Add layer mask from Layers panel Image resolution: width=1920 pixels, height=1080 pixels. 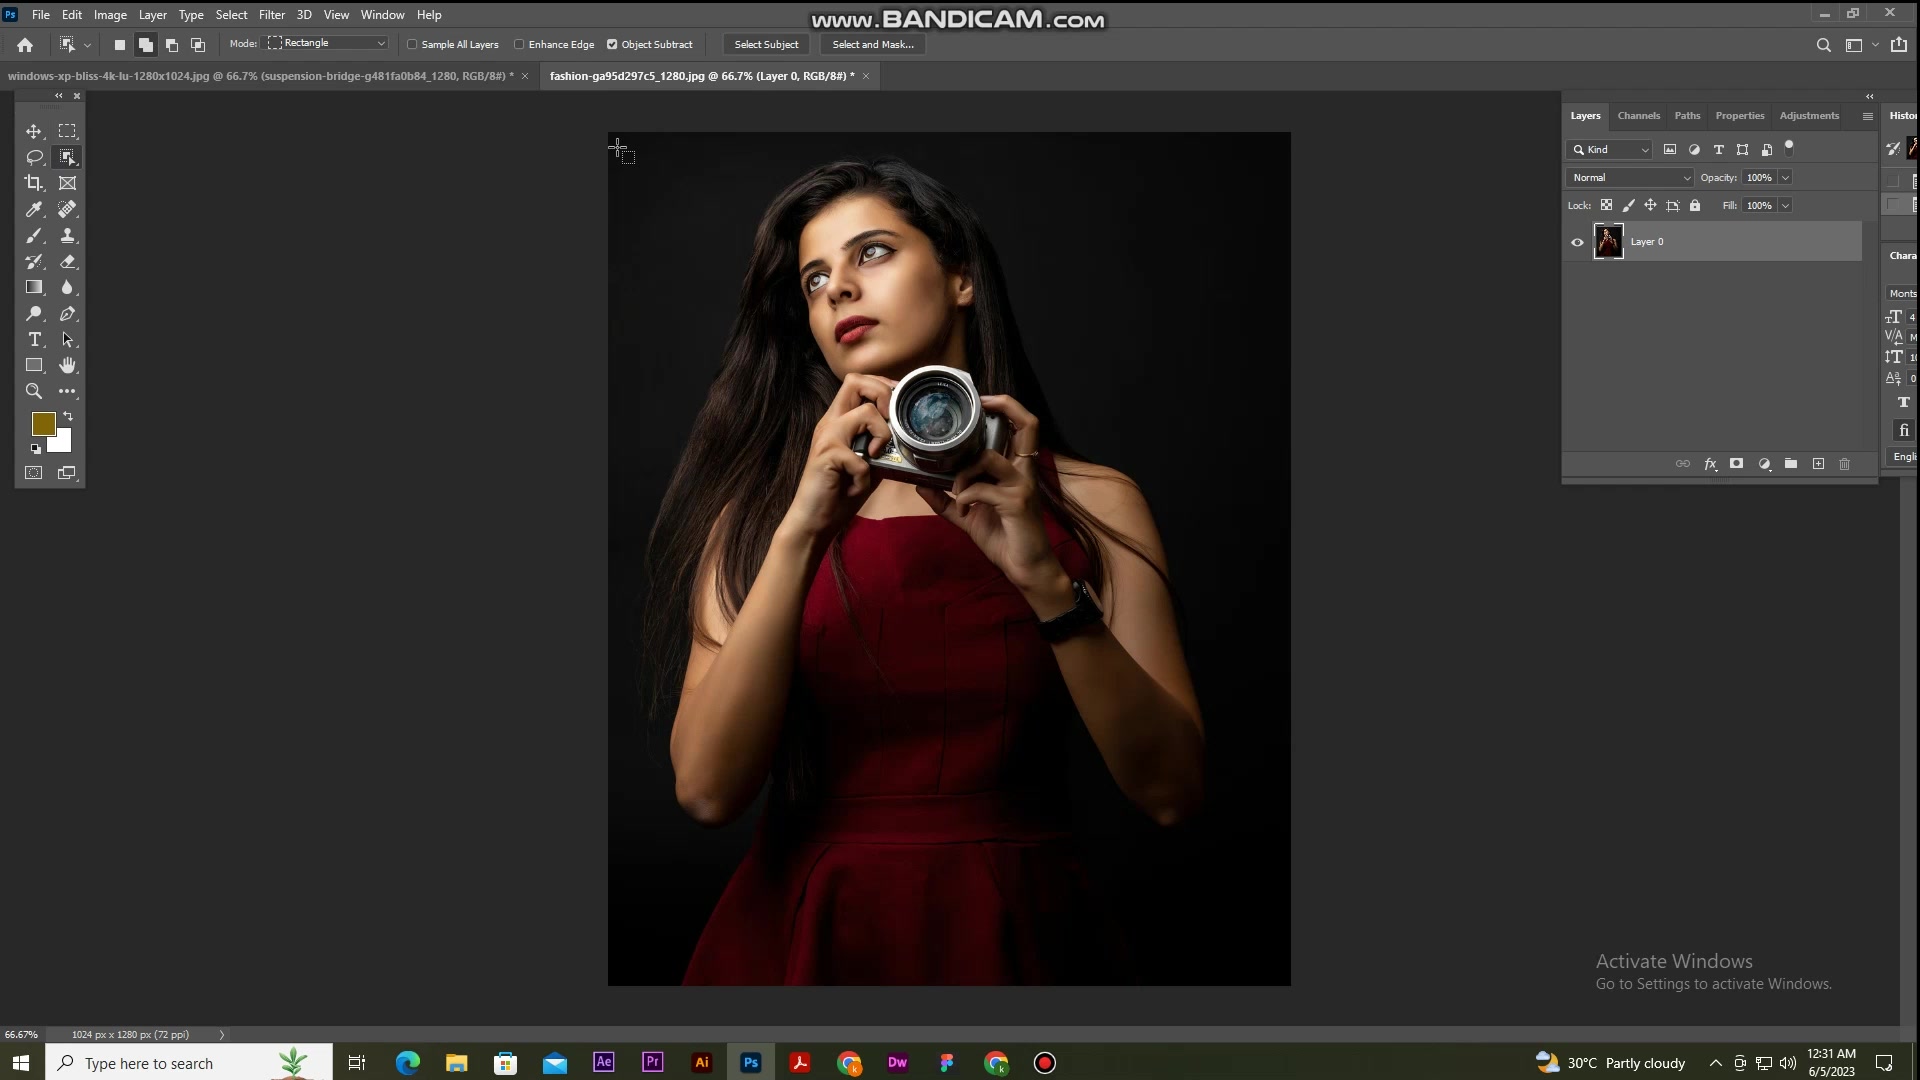(1737, 464)
